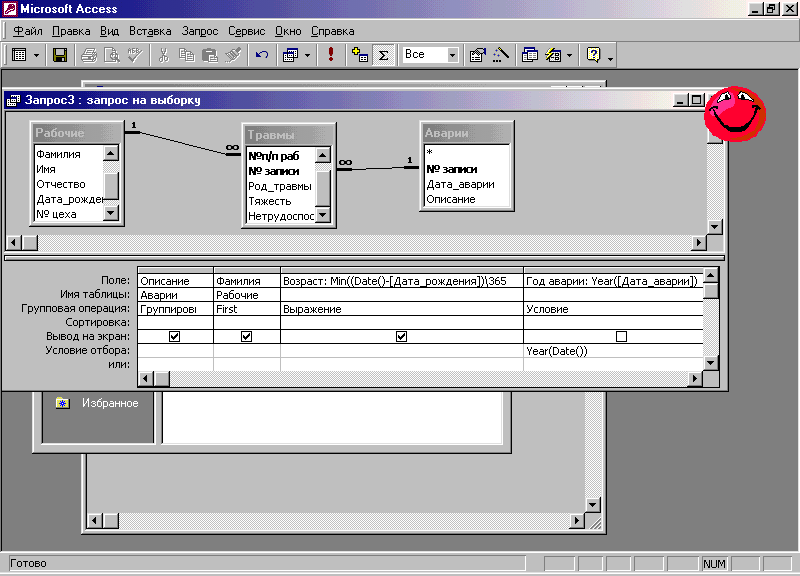The width and height of the screenshot is (800, 576).
Task: Click the Database Window icon
Action: [x=530, y=55]
